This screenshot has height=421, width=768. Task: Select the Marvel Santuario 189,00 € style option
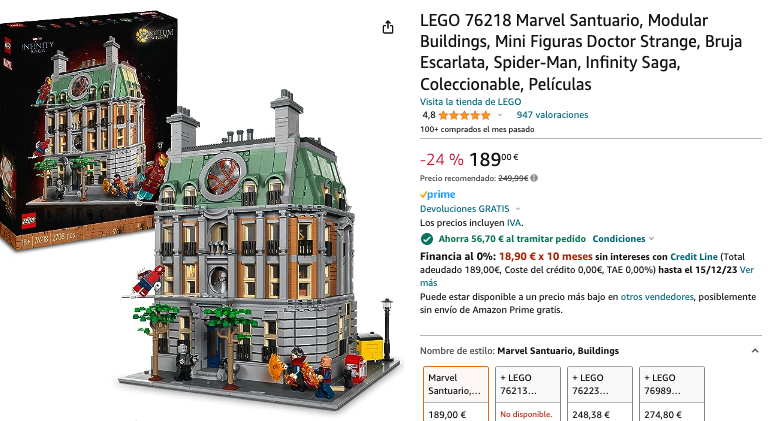(x=456, y=394)
